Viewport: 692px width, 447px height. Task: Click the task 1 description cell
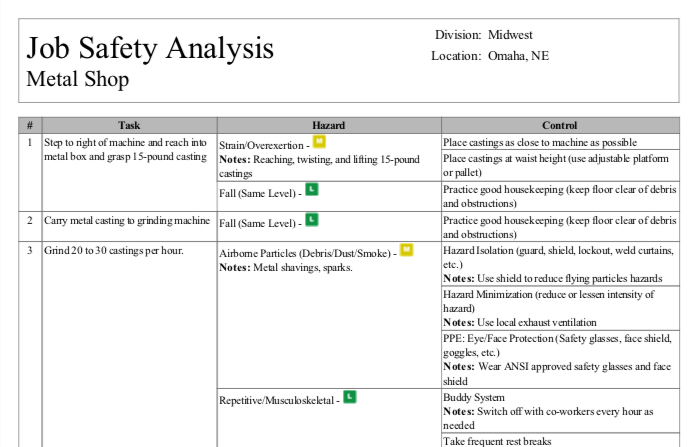[x=129, y=172]
